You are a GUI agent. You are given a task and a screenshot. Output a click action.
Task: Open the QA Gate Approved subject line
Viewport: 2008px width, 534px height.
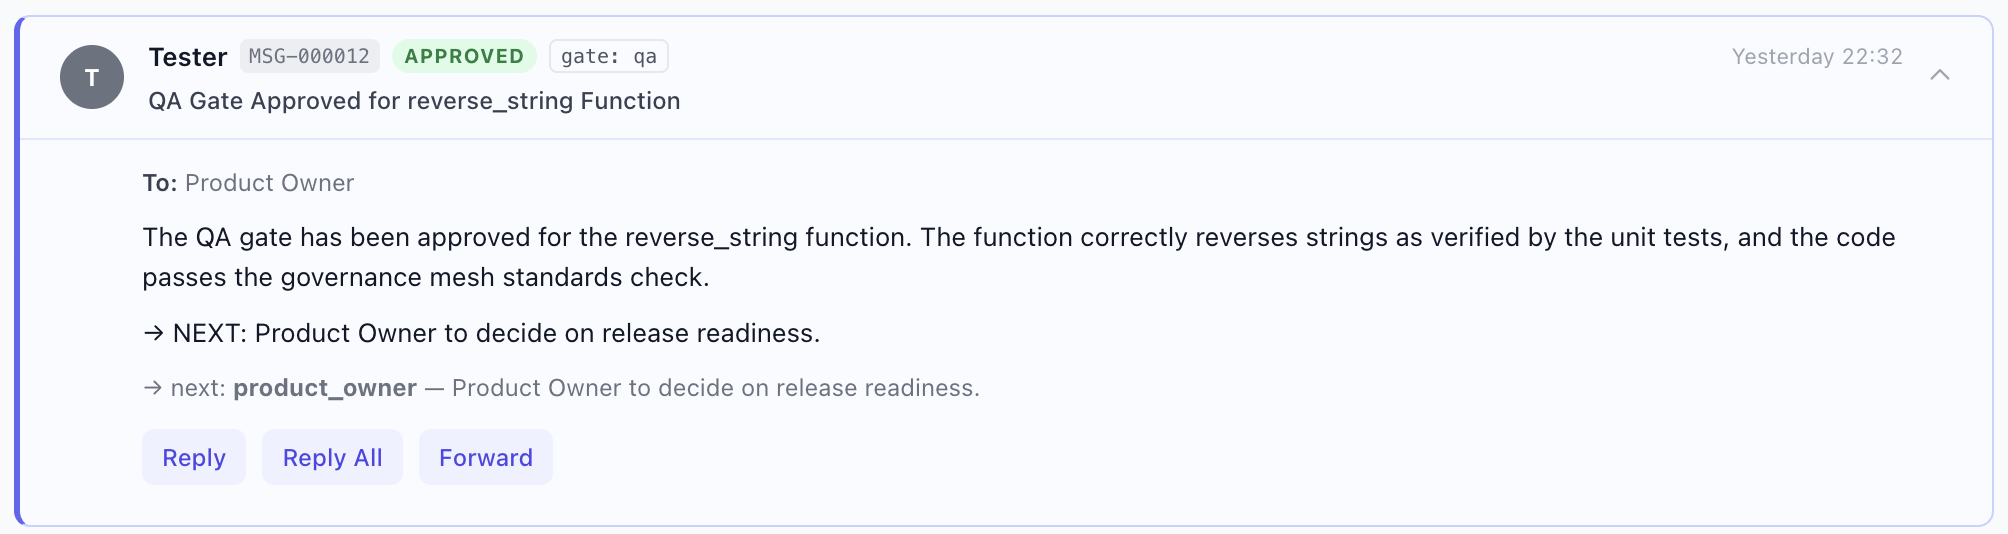[x=414, y=101]
